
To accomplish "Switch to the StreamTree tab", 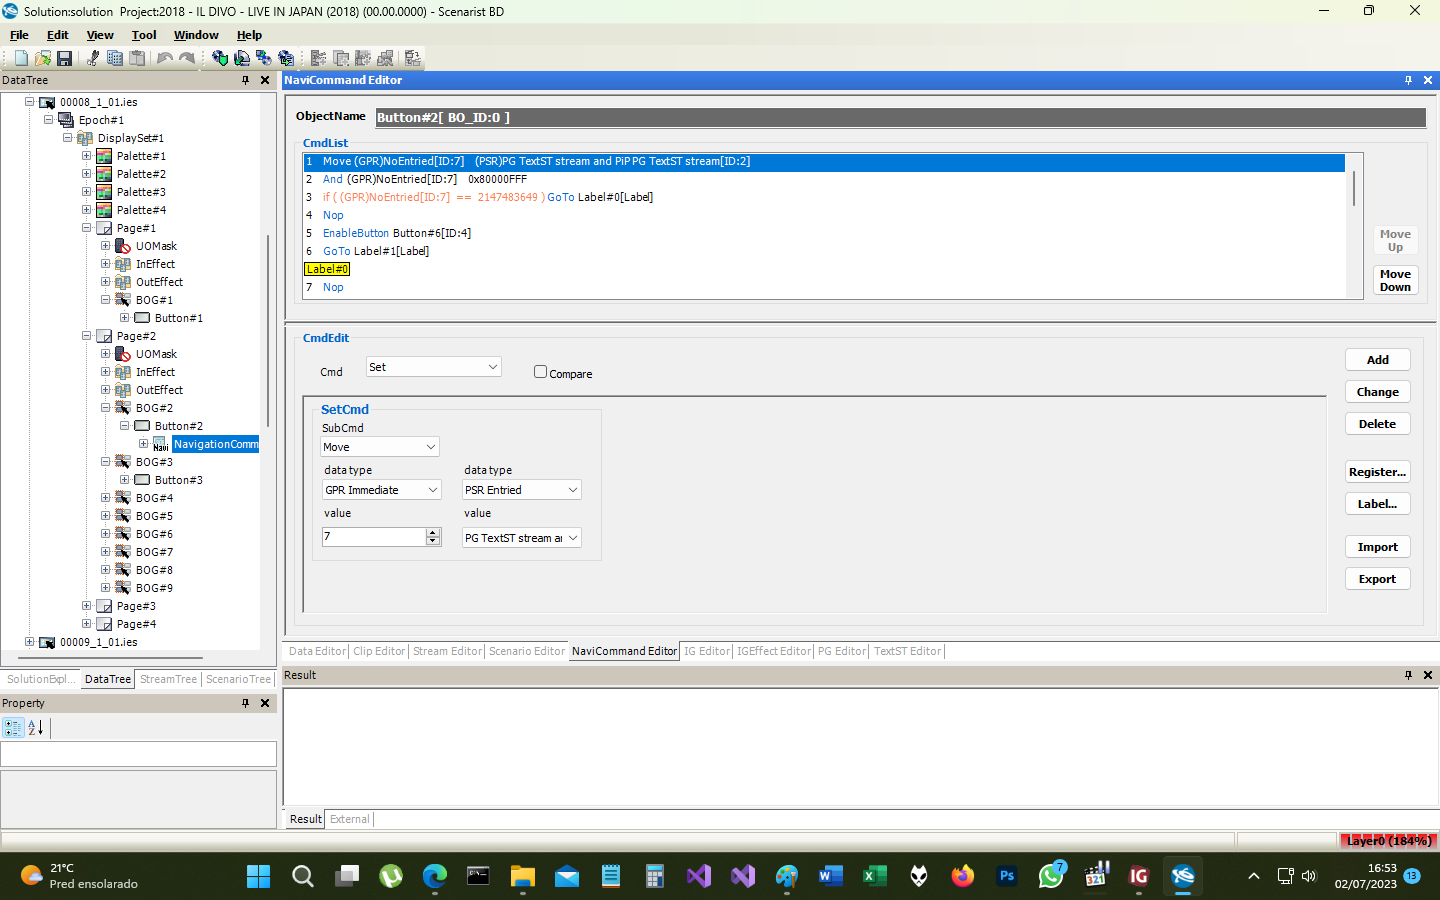I will click(x=168, y=679).
